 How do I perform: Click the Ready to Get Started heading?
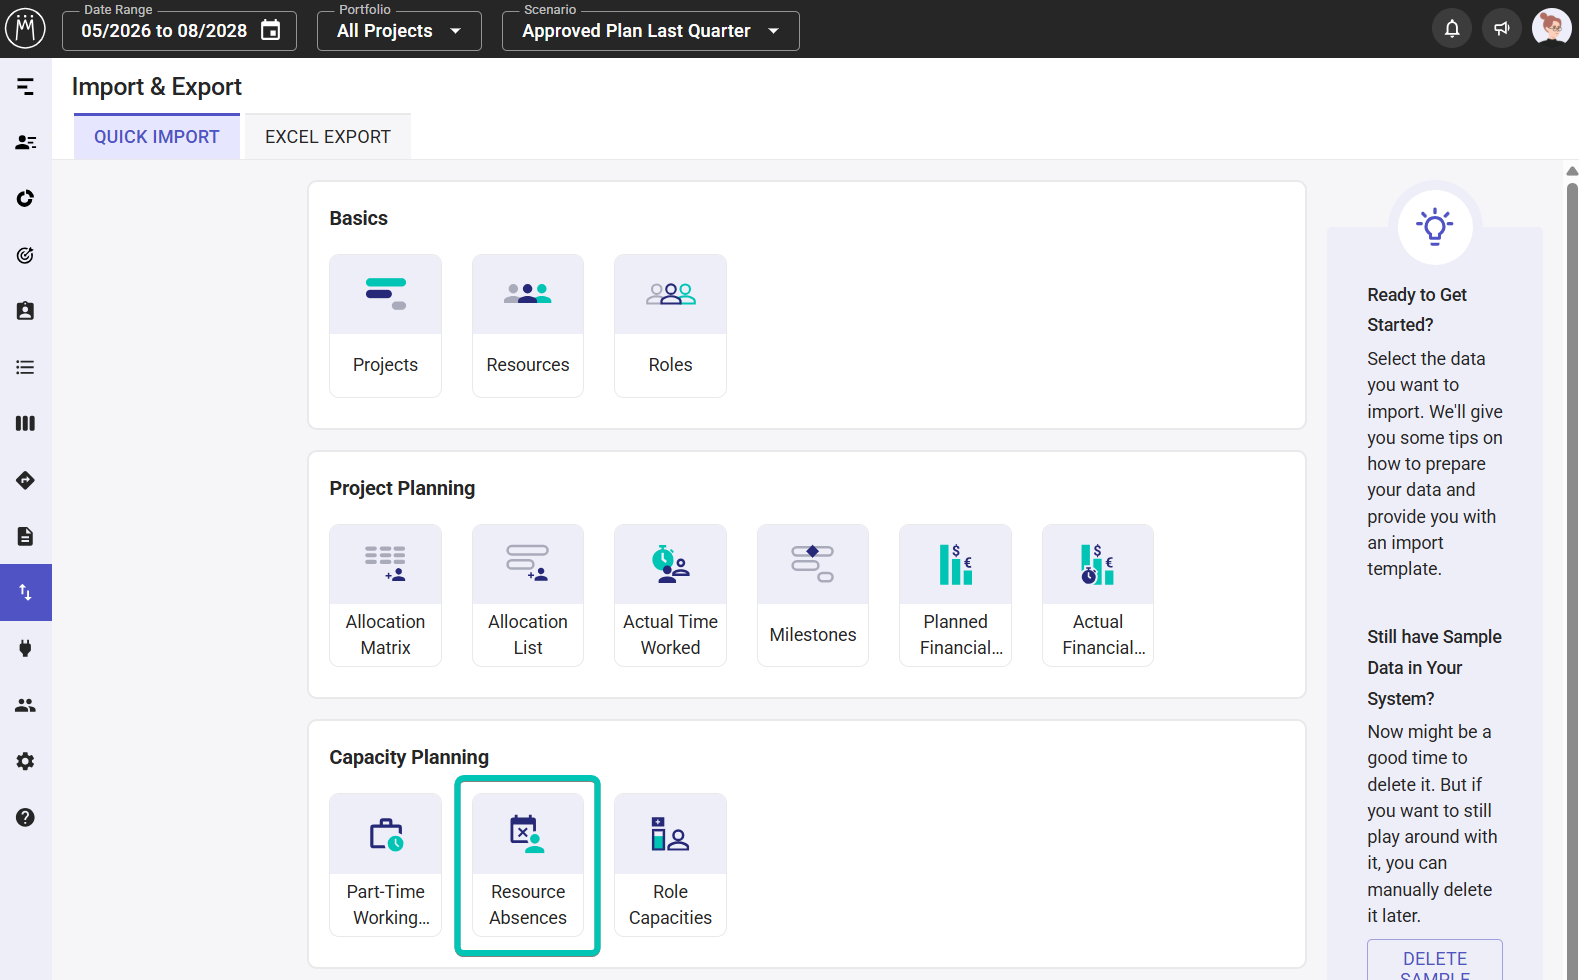(1417, 310)
